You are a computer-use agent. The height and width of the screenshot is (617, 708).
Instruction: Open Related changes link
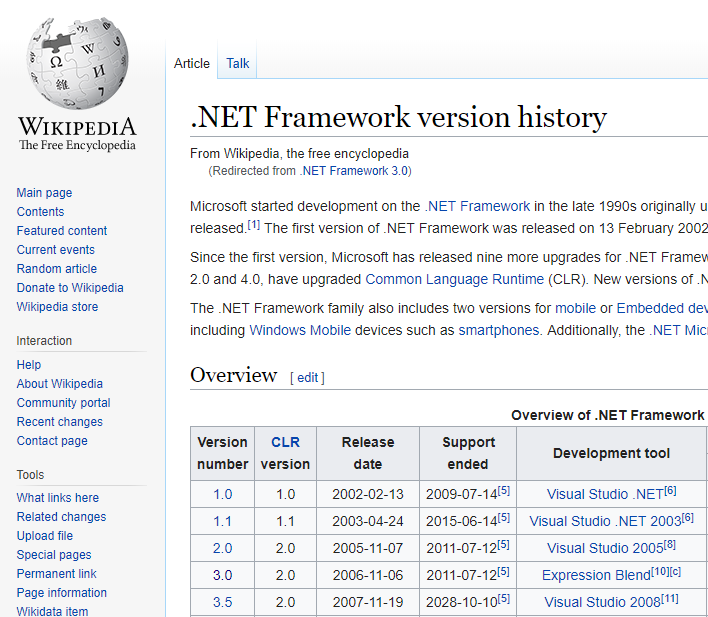[x=61, y=516]
